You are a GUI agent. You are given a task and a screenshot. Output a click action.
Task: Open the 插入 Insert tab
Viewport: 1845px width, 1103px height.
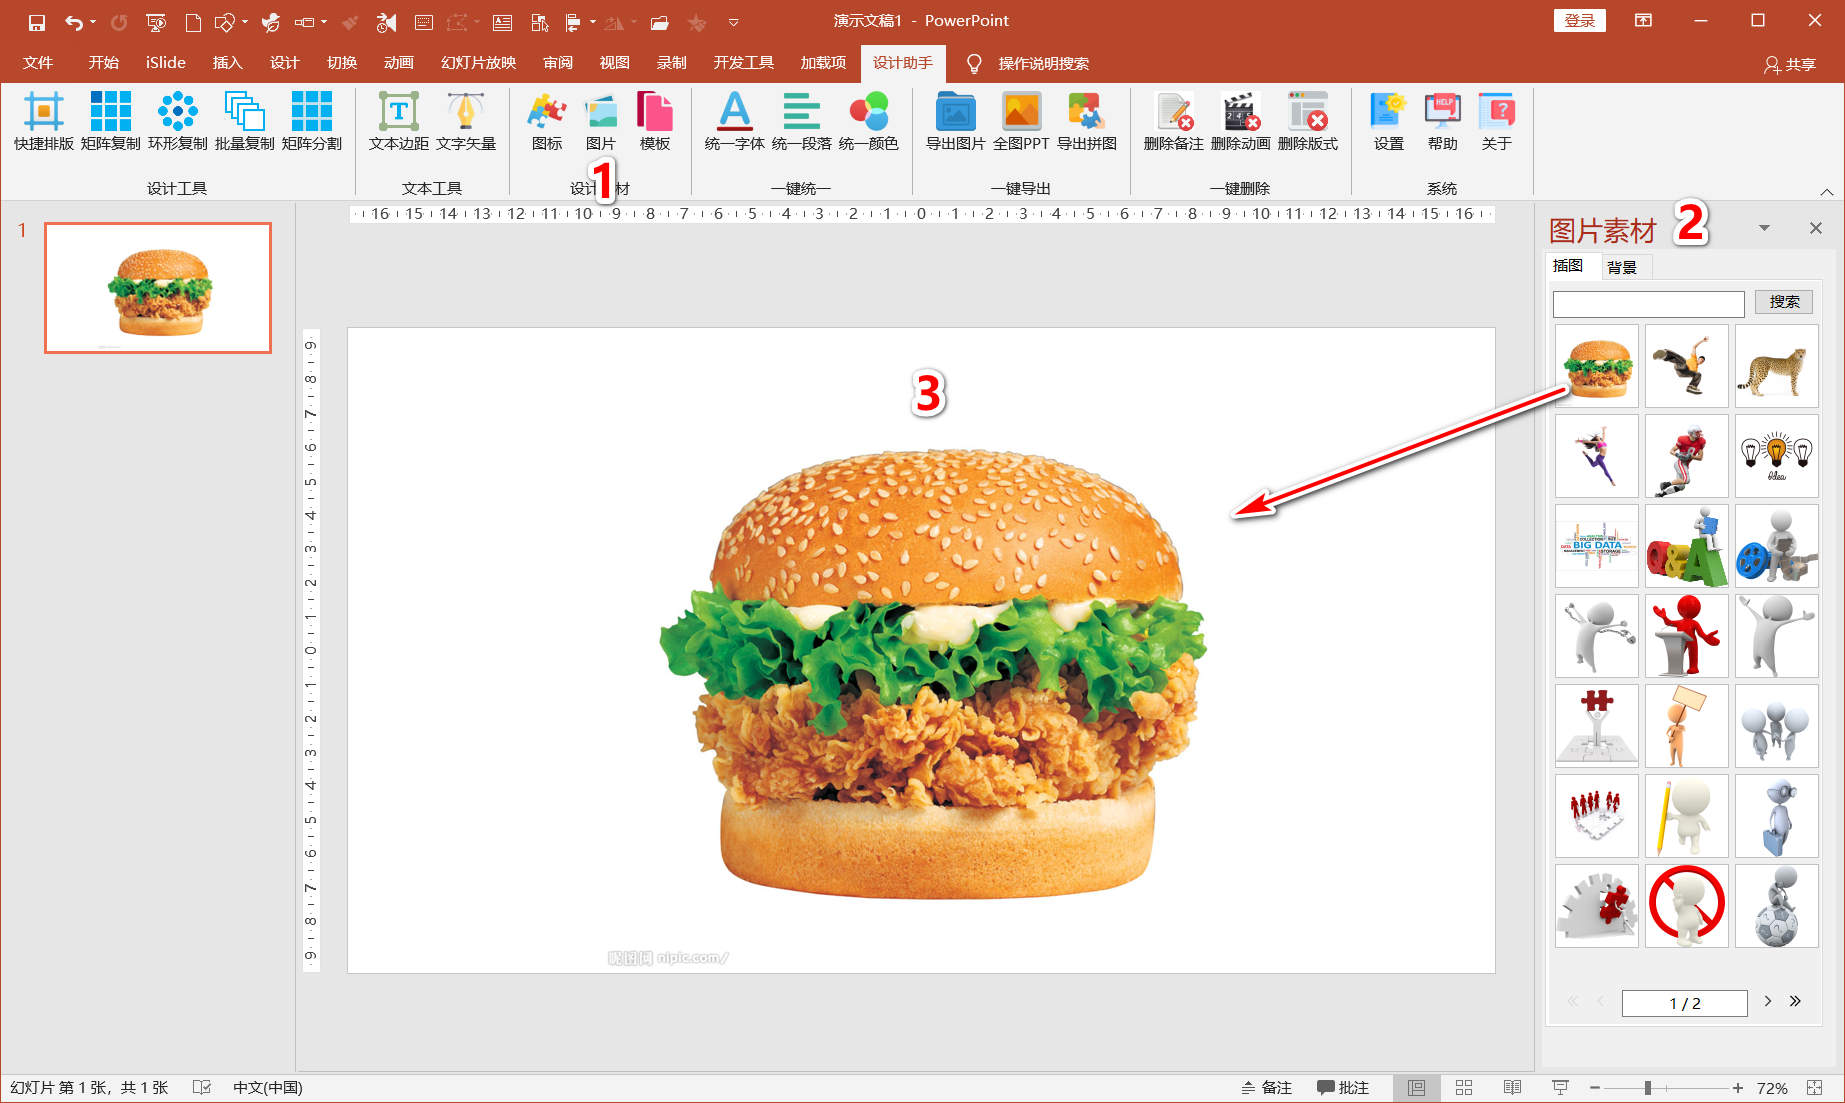click(228, 63)
